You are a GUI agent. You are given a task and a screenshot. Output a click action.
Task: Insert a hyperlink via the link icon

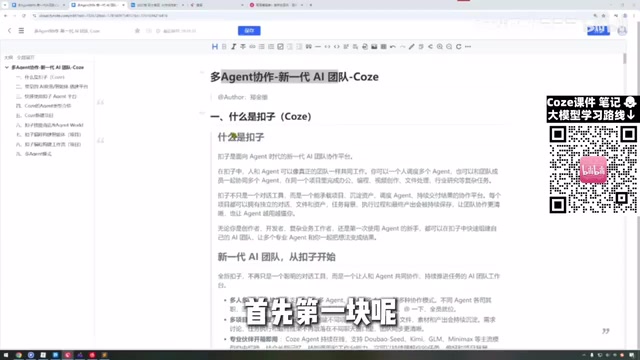pyautogui.click(x=252, y=47)
